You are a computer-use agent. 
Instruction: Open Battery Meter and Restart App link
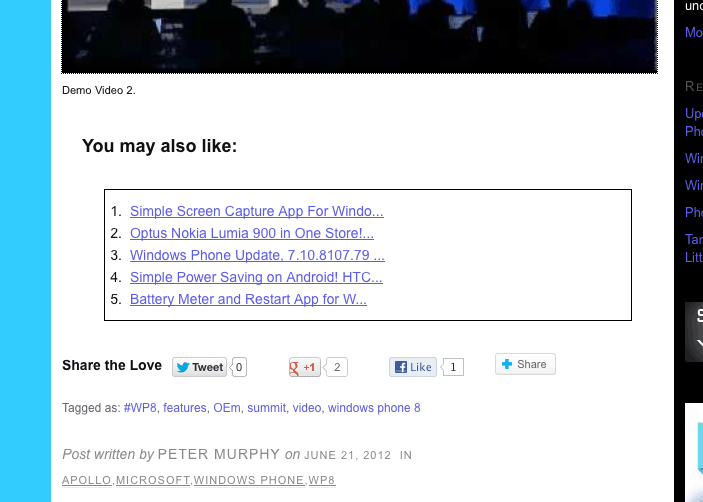[x=248, y=299]
